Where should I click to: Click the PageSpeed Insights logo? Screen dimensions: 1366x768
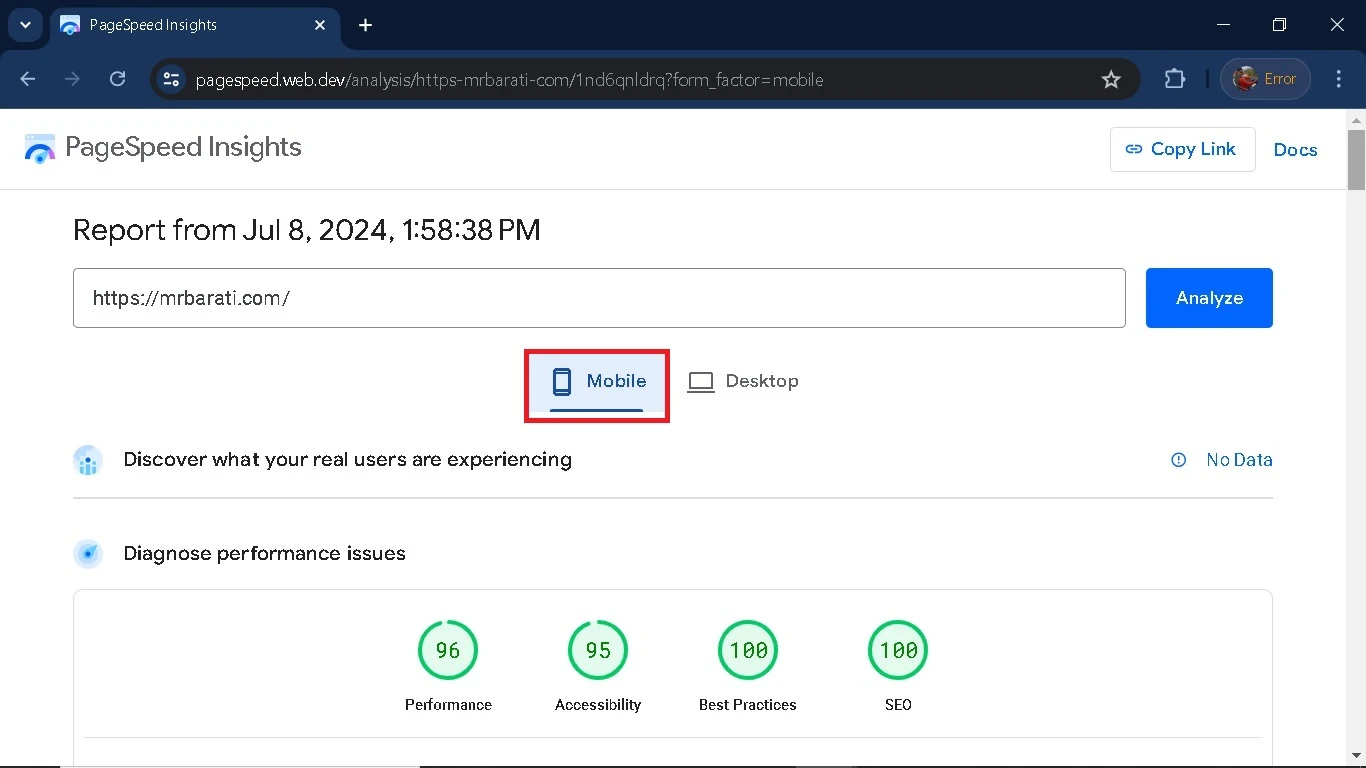tap(40, 149)
